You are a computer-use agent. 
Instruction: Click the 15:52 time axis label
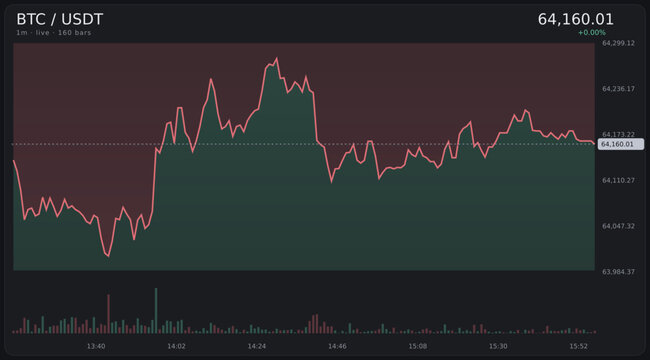[x=578, y=346]
